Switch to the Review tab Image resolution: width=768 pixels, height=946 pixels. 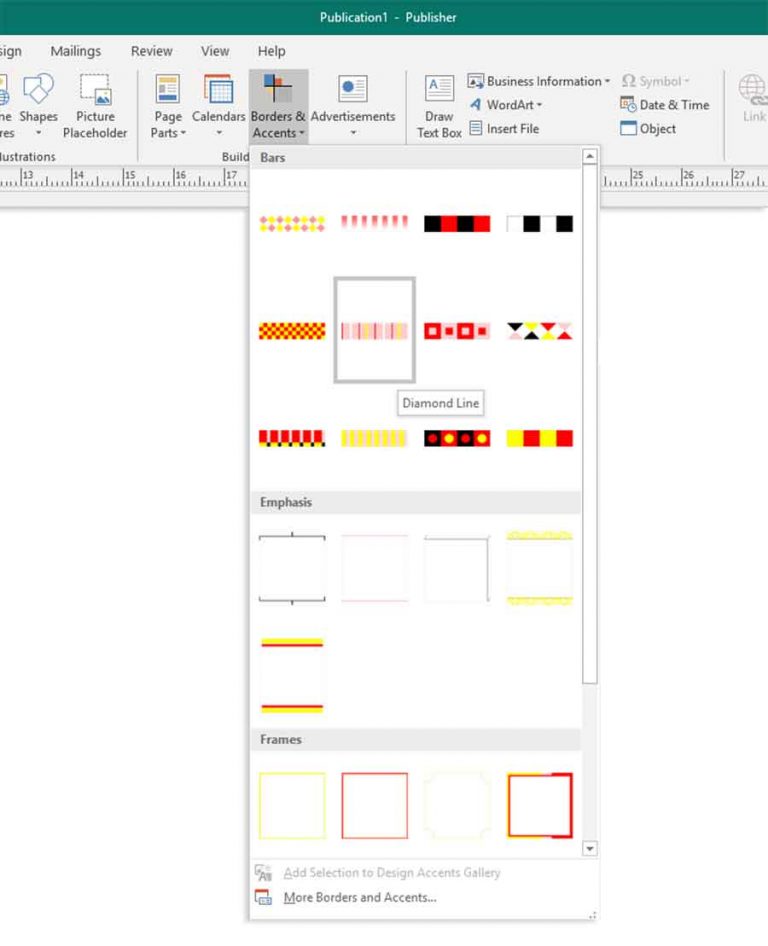(151, 51)
